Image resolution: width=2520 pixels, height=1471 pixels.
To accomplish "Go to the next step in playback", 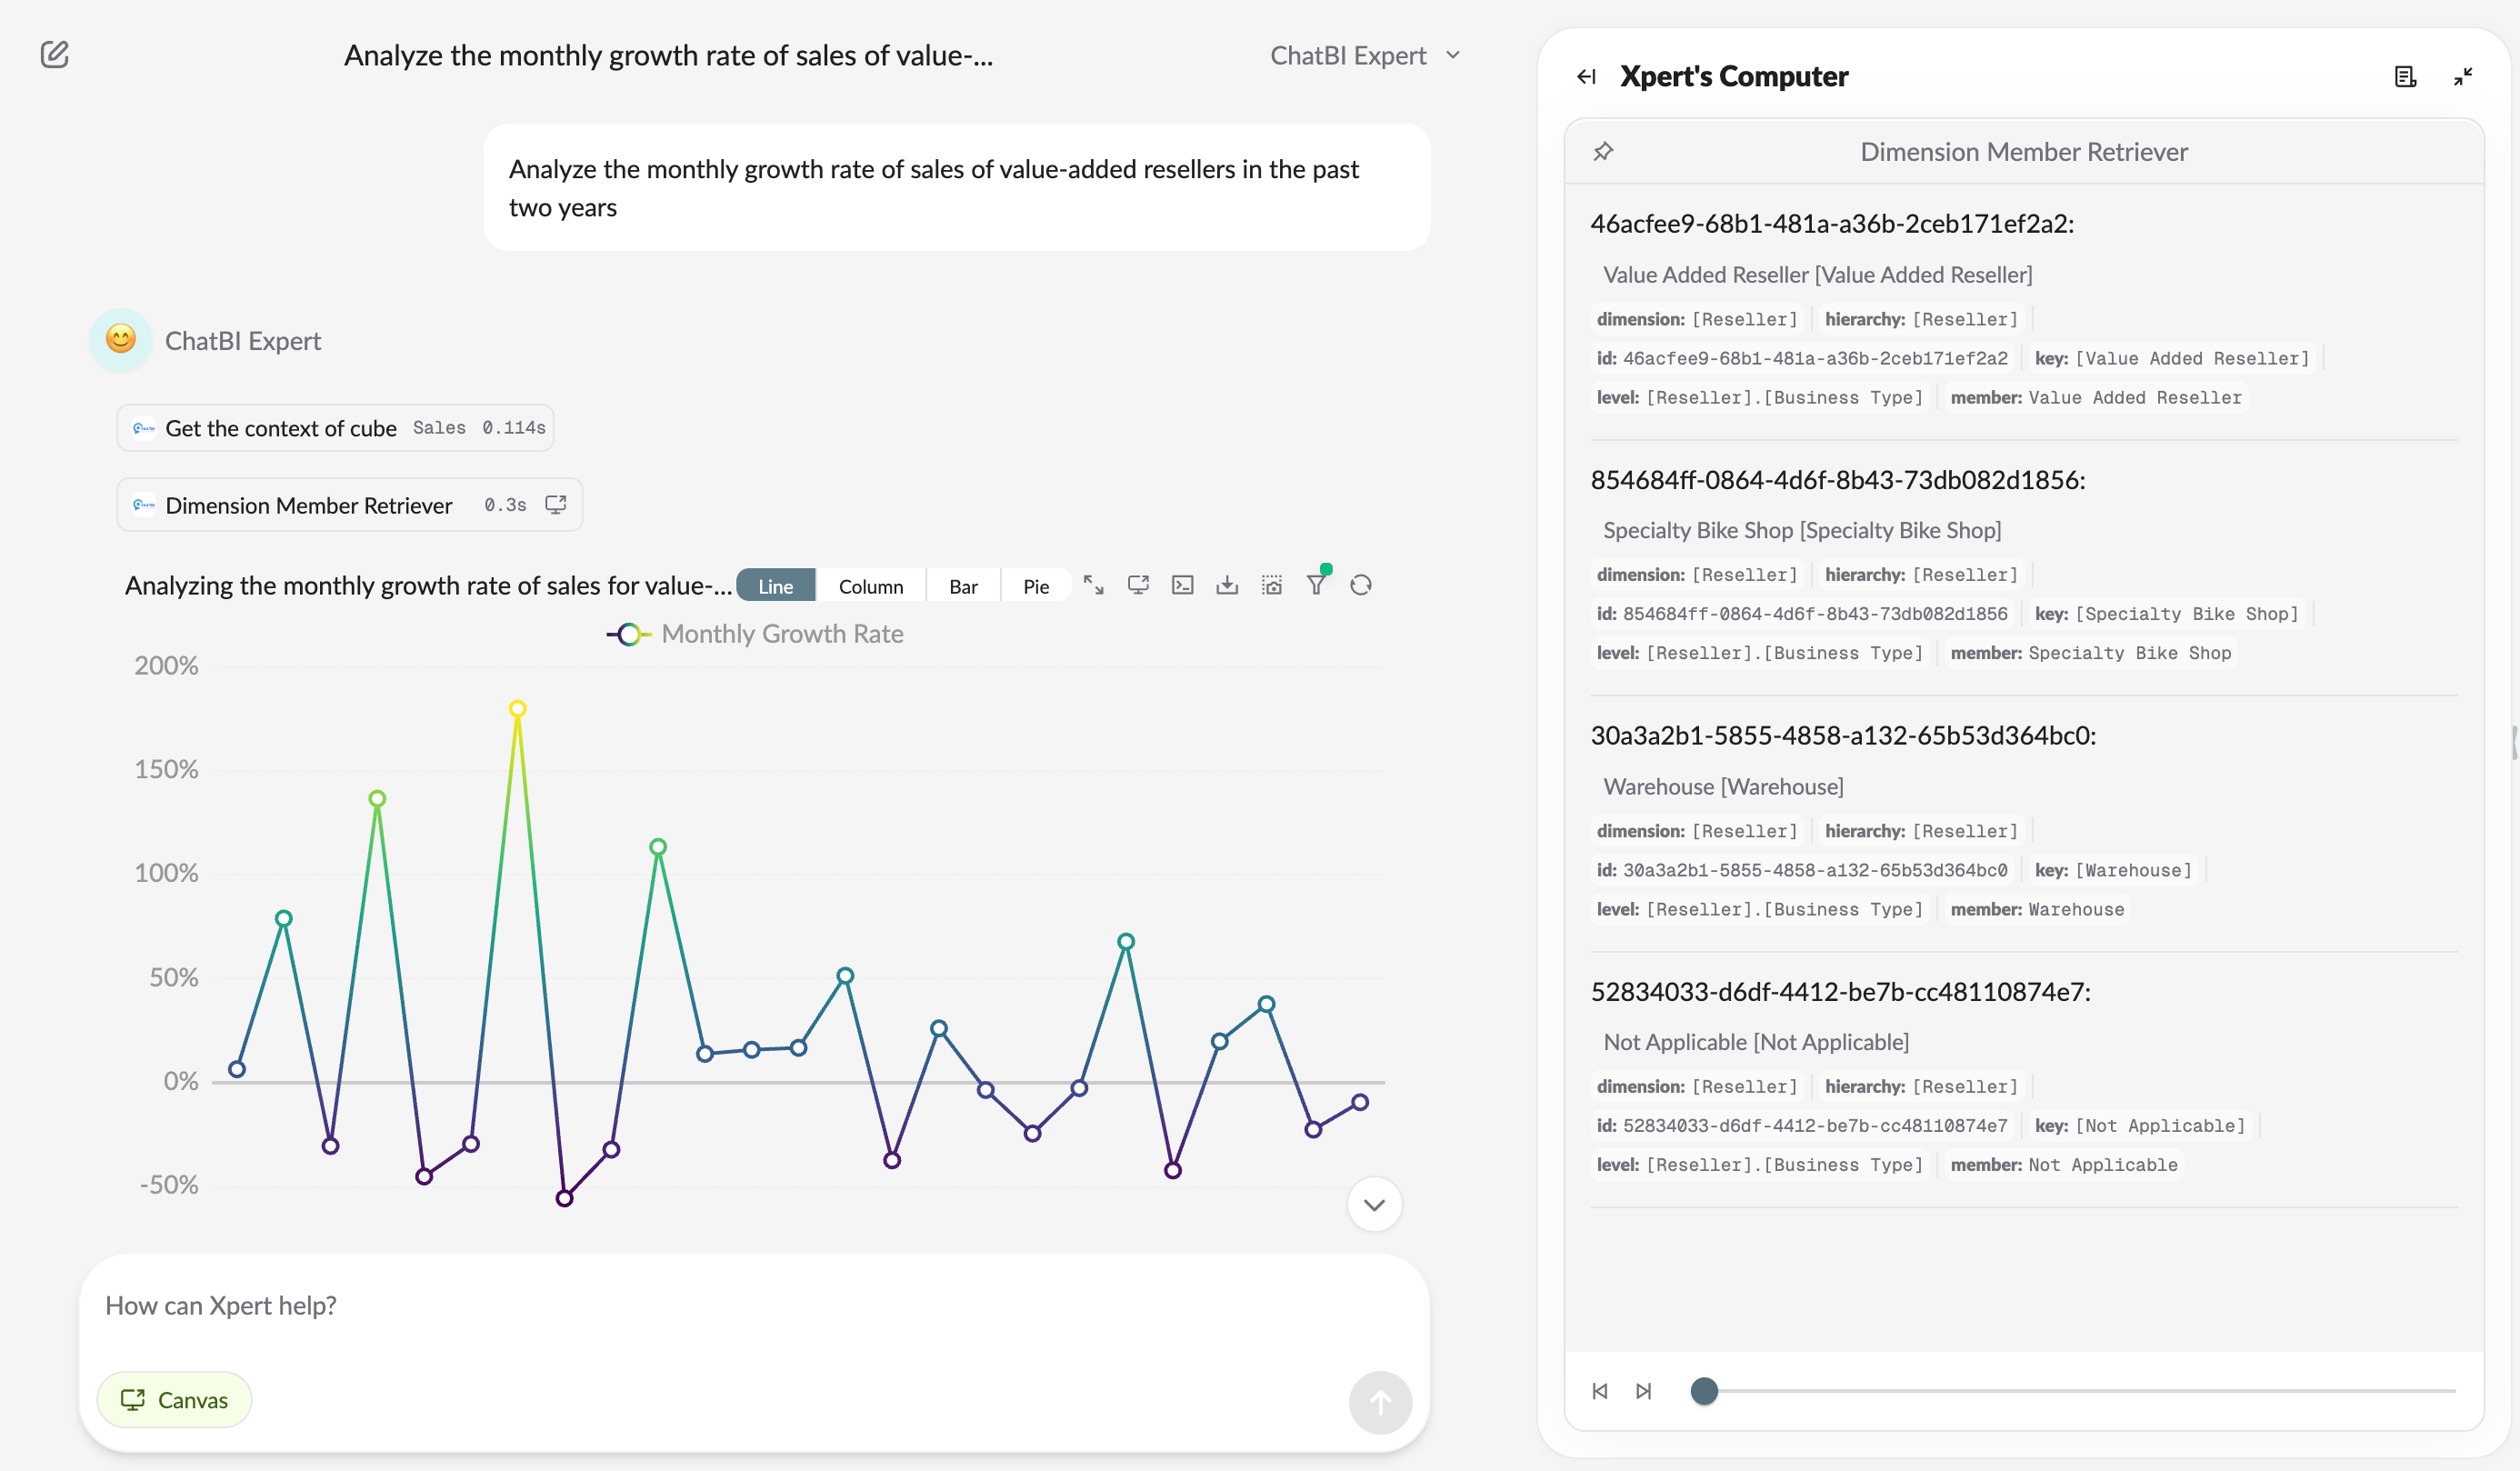I will coord(1643,1391).
